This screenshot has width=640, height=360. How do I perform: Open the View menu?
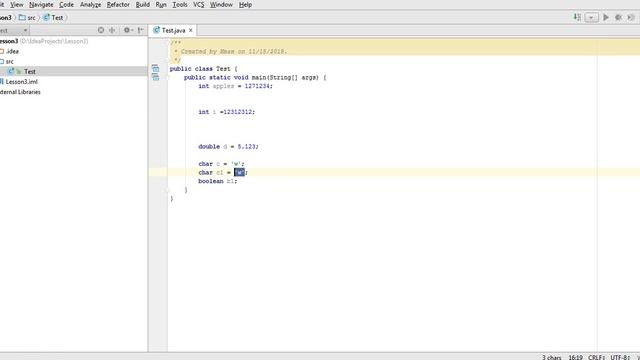17,5
